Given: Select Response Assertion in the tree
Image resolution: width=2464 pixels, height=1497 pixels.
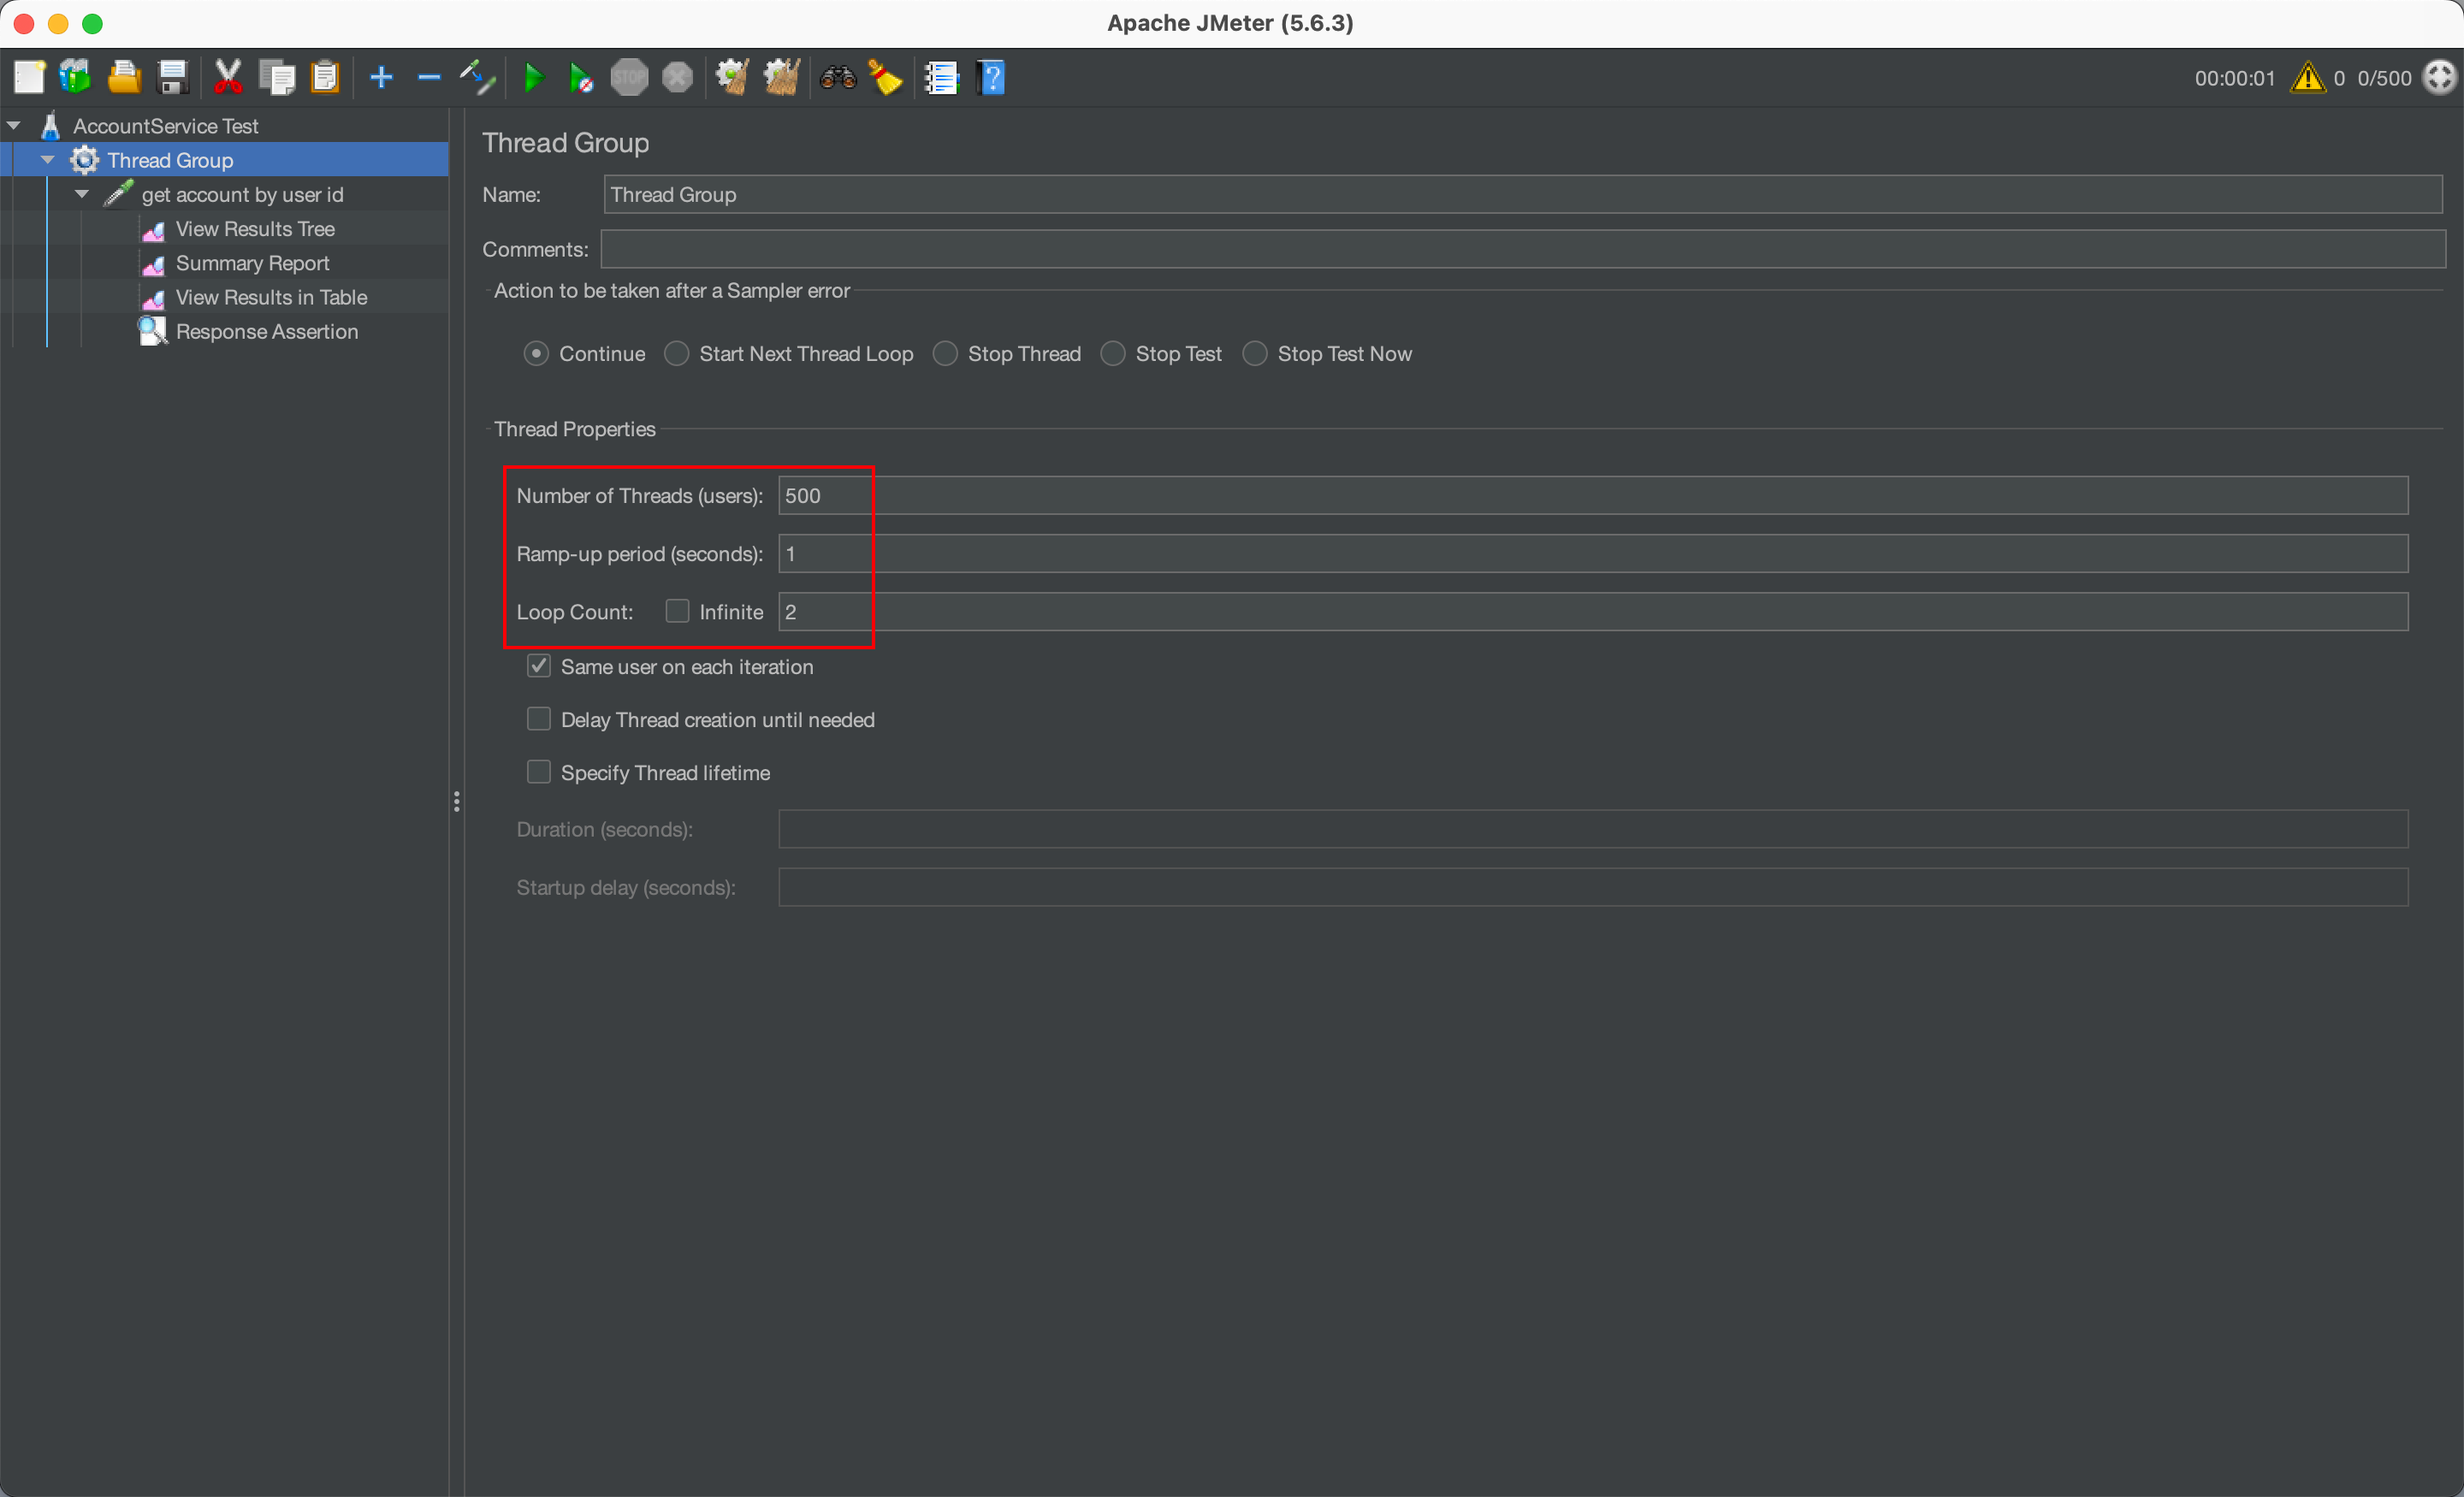Looking at the screenshot, I should [x=266, y=331].
